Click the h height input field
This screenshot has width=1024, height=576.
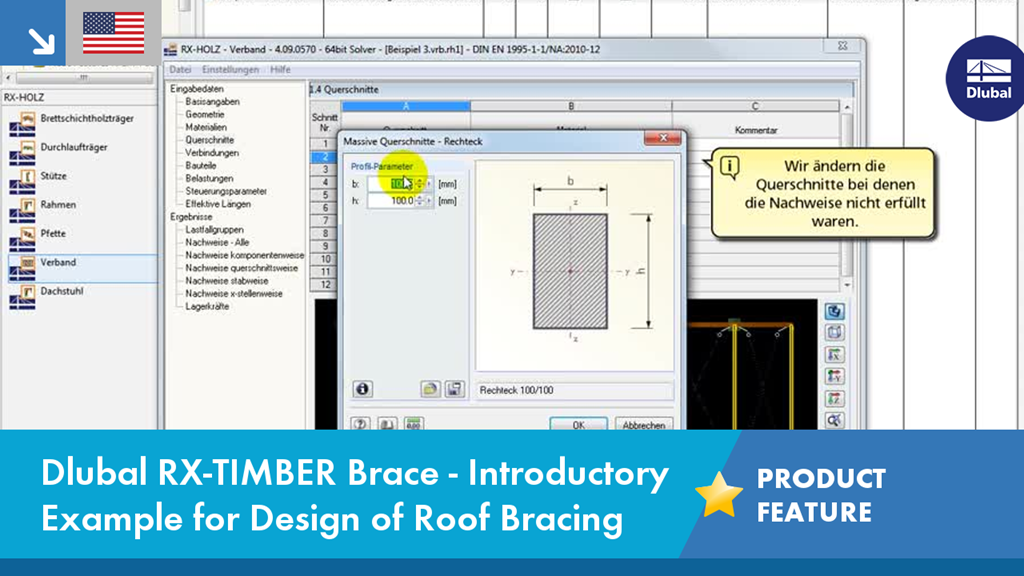[x=391, y=201]
